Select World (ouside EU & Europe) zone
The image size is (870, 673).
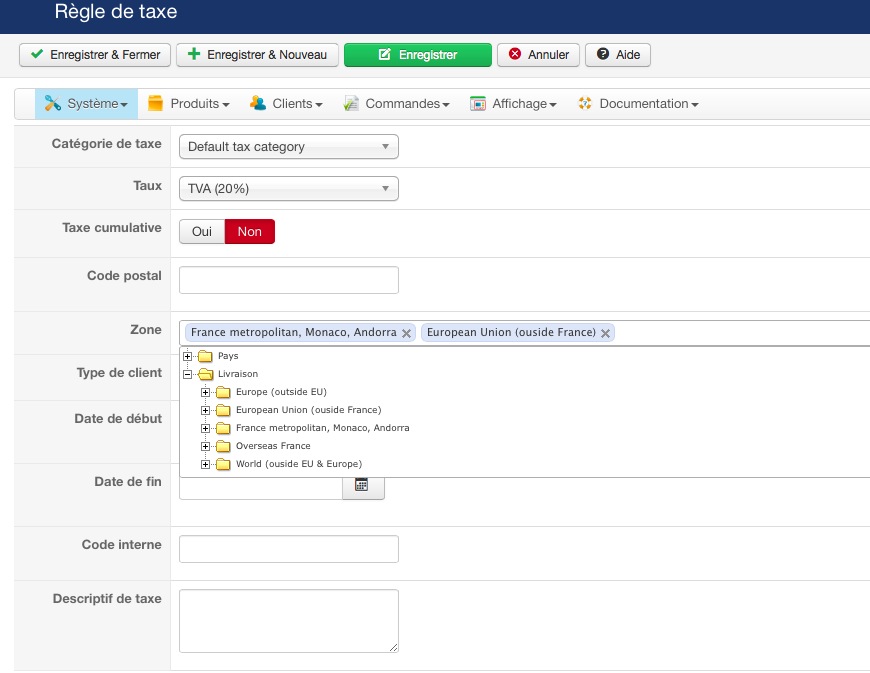pos(299,464)
